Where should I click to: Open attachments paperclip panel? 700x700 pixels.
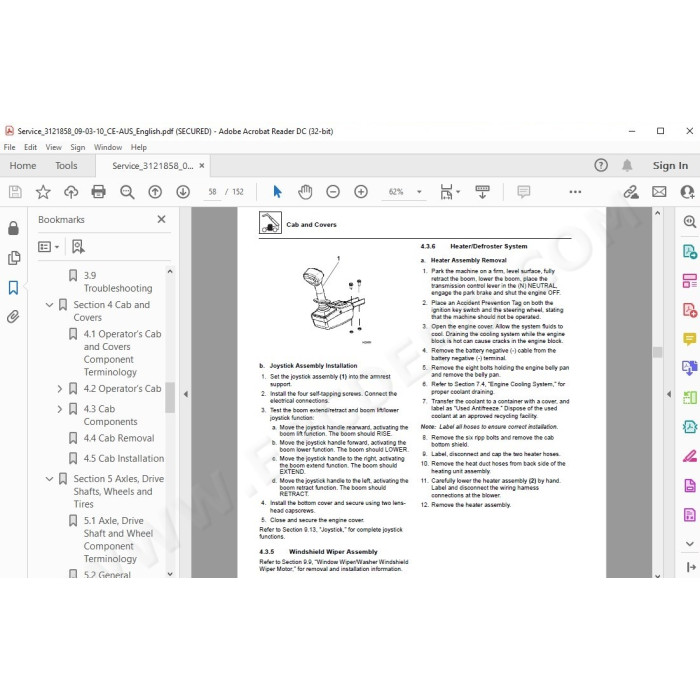click(x=13, y=317)
